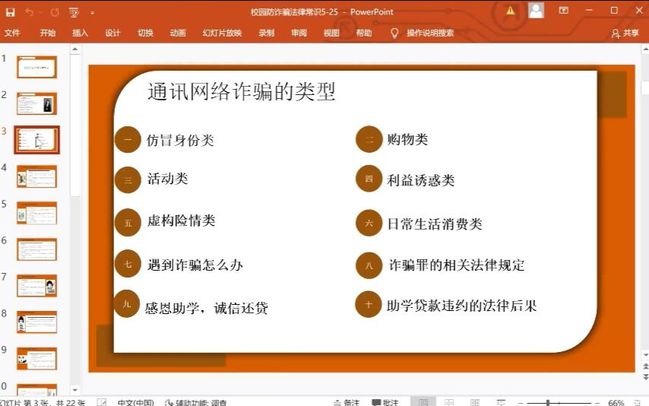Toggle the 备注 notes pane
This screenshot has height=406, width=649.
click(346, 402)
